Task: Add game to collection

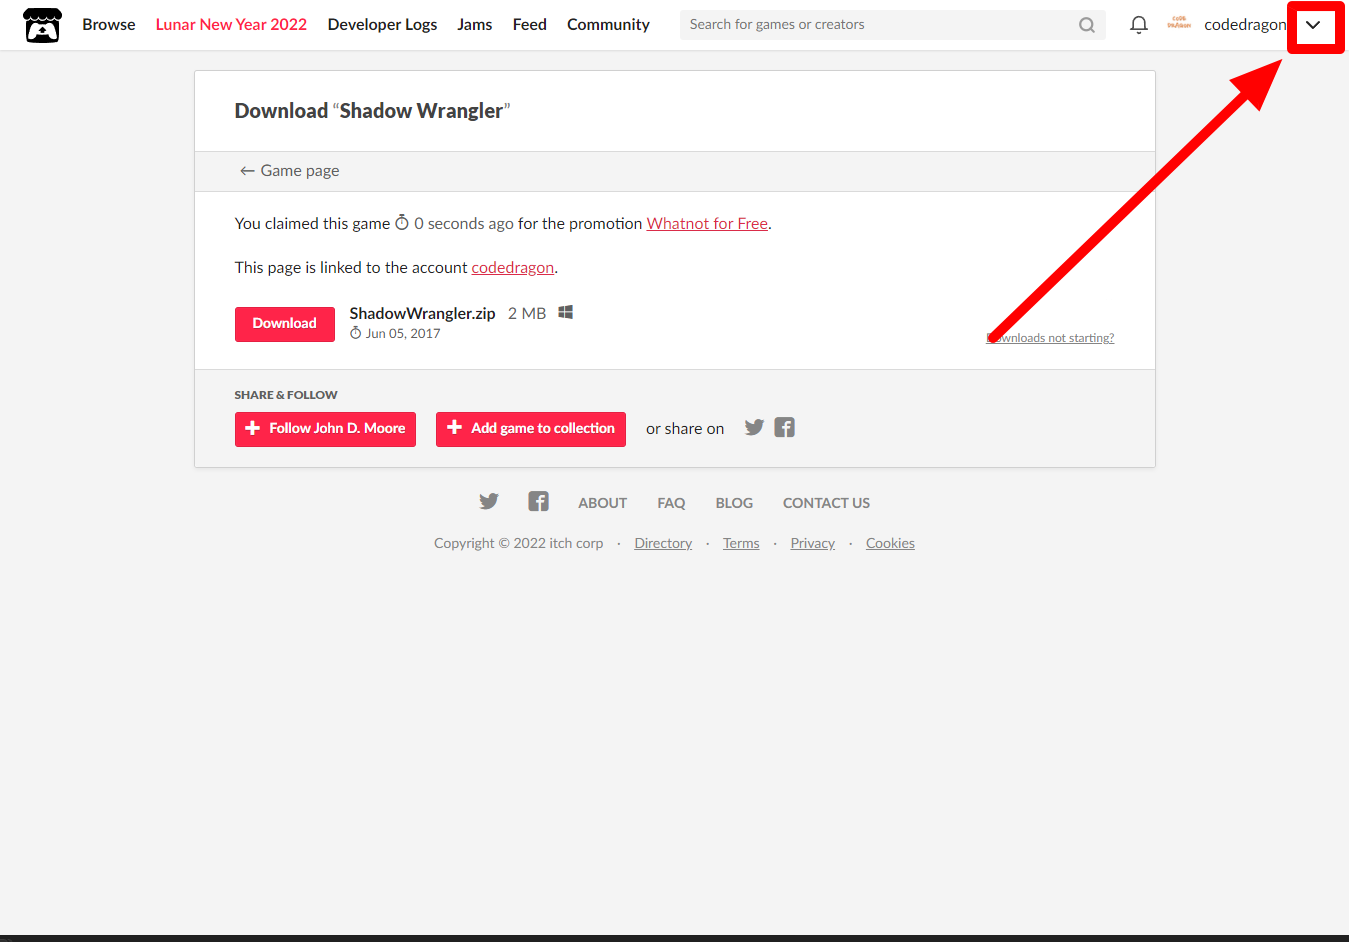Action: click(x=531, y=429)
